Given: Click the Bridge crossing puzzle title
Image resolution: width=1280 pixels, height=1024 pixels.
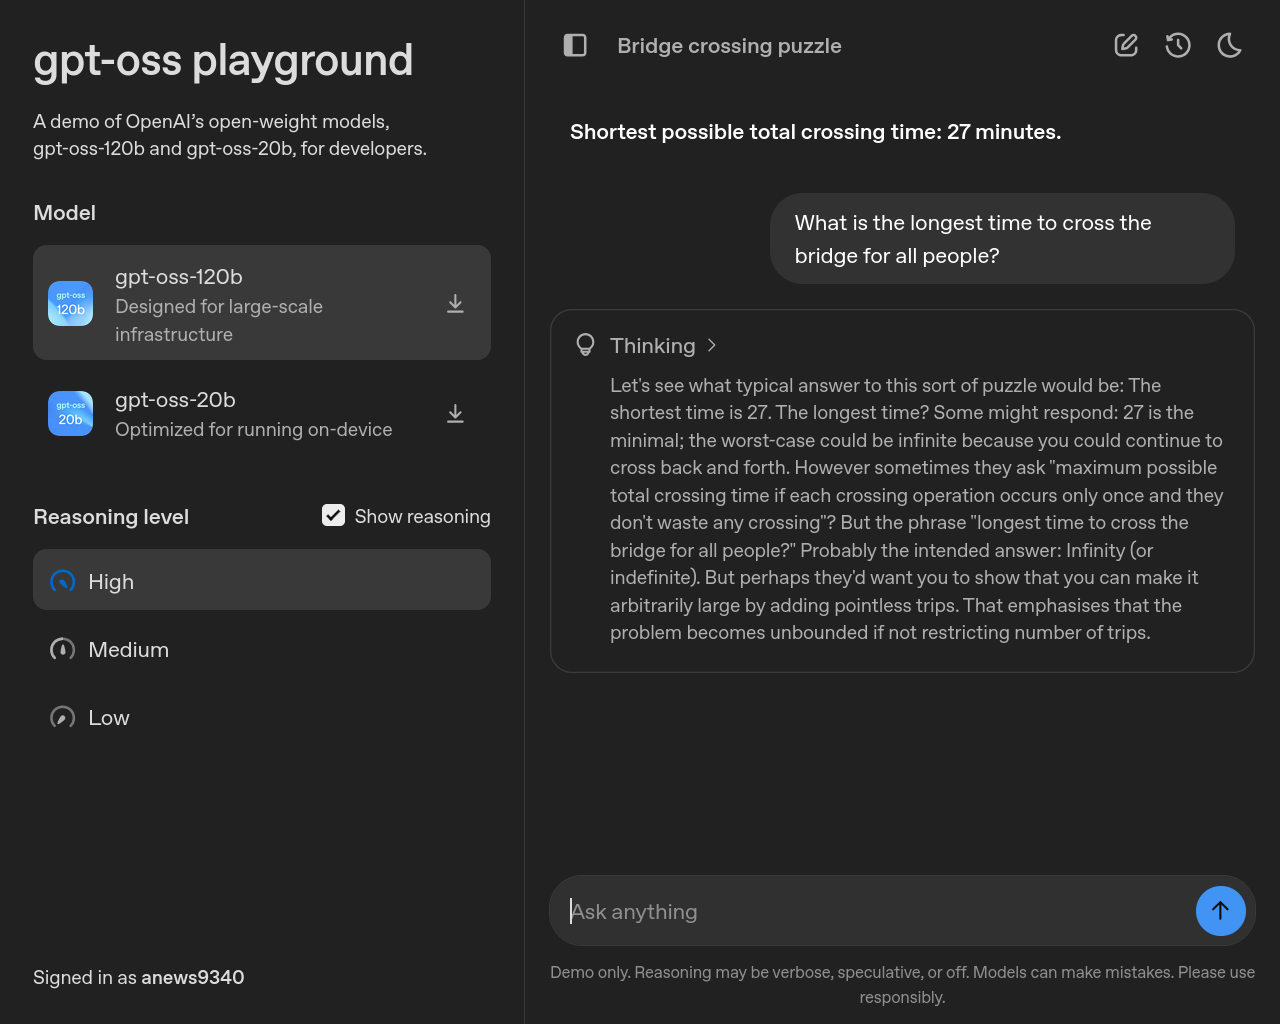Looking at the screenshot, I should 729,46.
